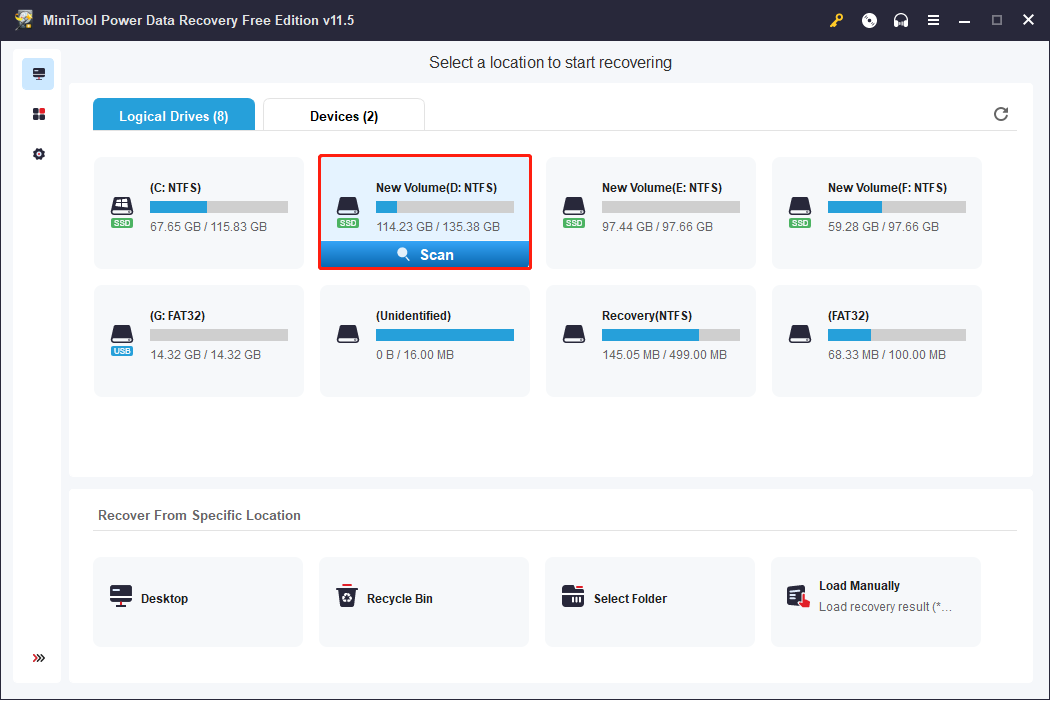Choose Select Folder text
This screenshot has width=1051, height=701.
[x=630, y=598]
